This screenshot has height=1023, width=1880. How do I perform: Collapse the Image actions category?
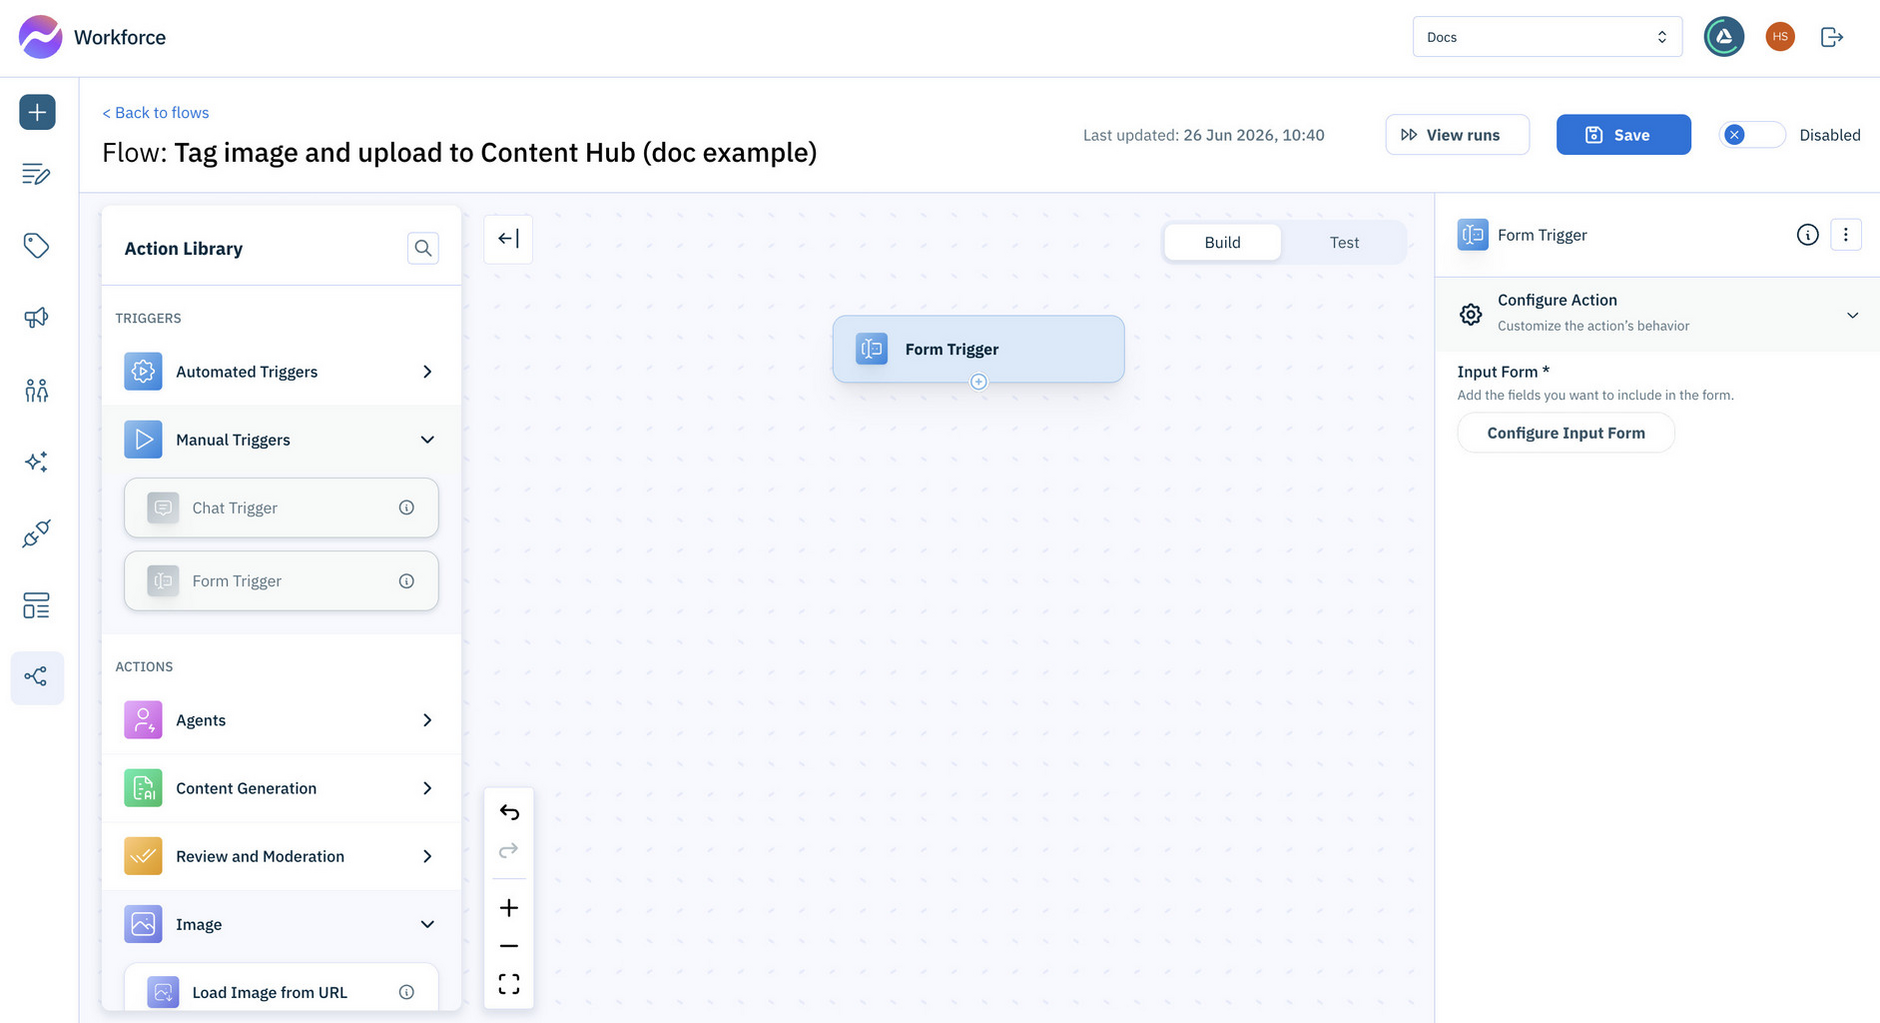click(281, 924)
